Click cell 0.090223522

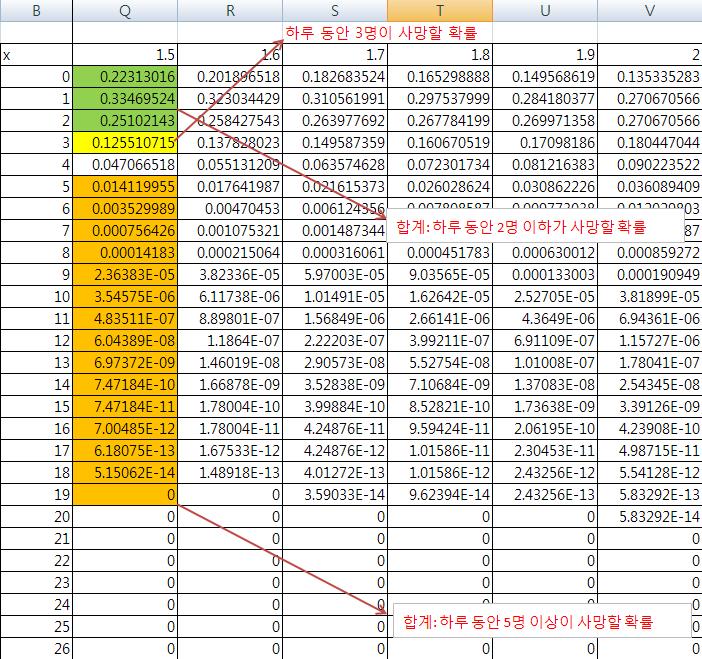pyautogui.click(x=650, y=165)
